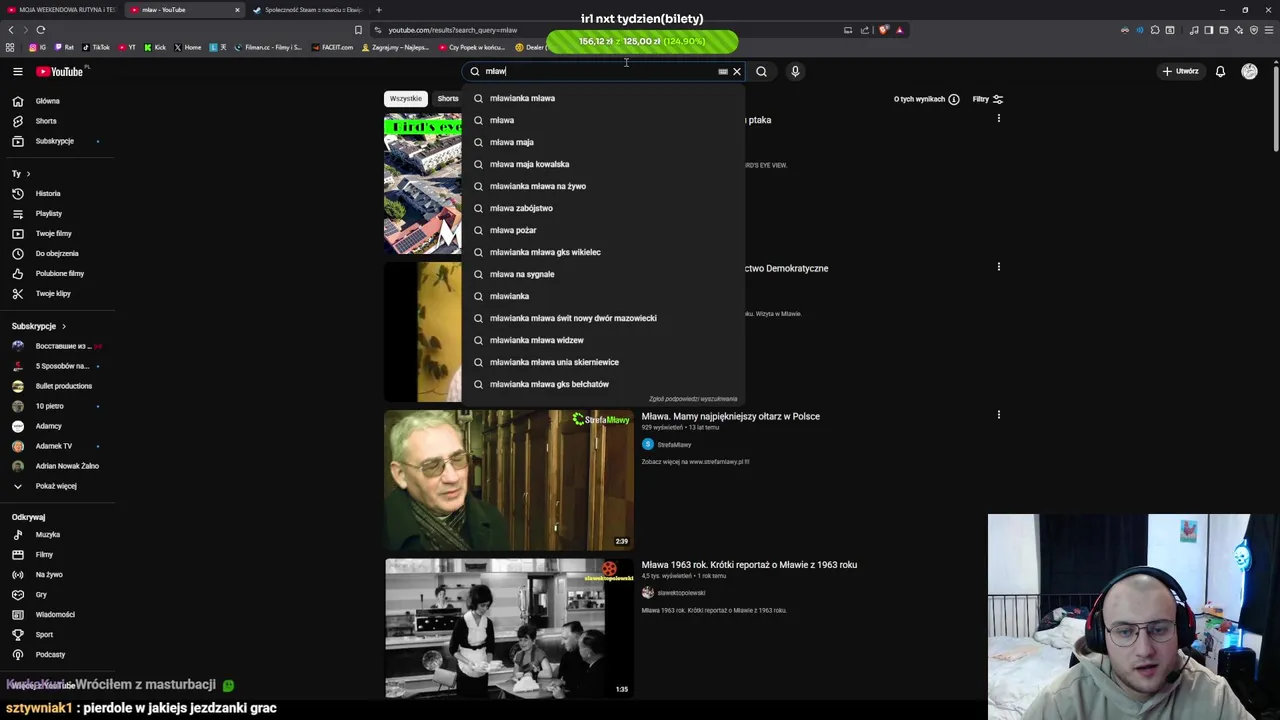
Task: Open a new browser tab
Action: coord(378,10)
